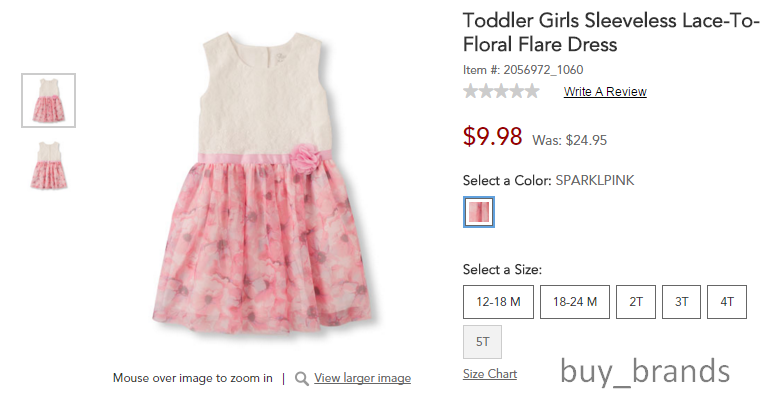Choose the greyed 5T size
Image resolution: width=773 pixels, height=397 pixels.
coord(483,342)
